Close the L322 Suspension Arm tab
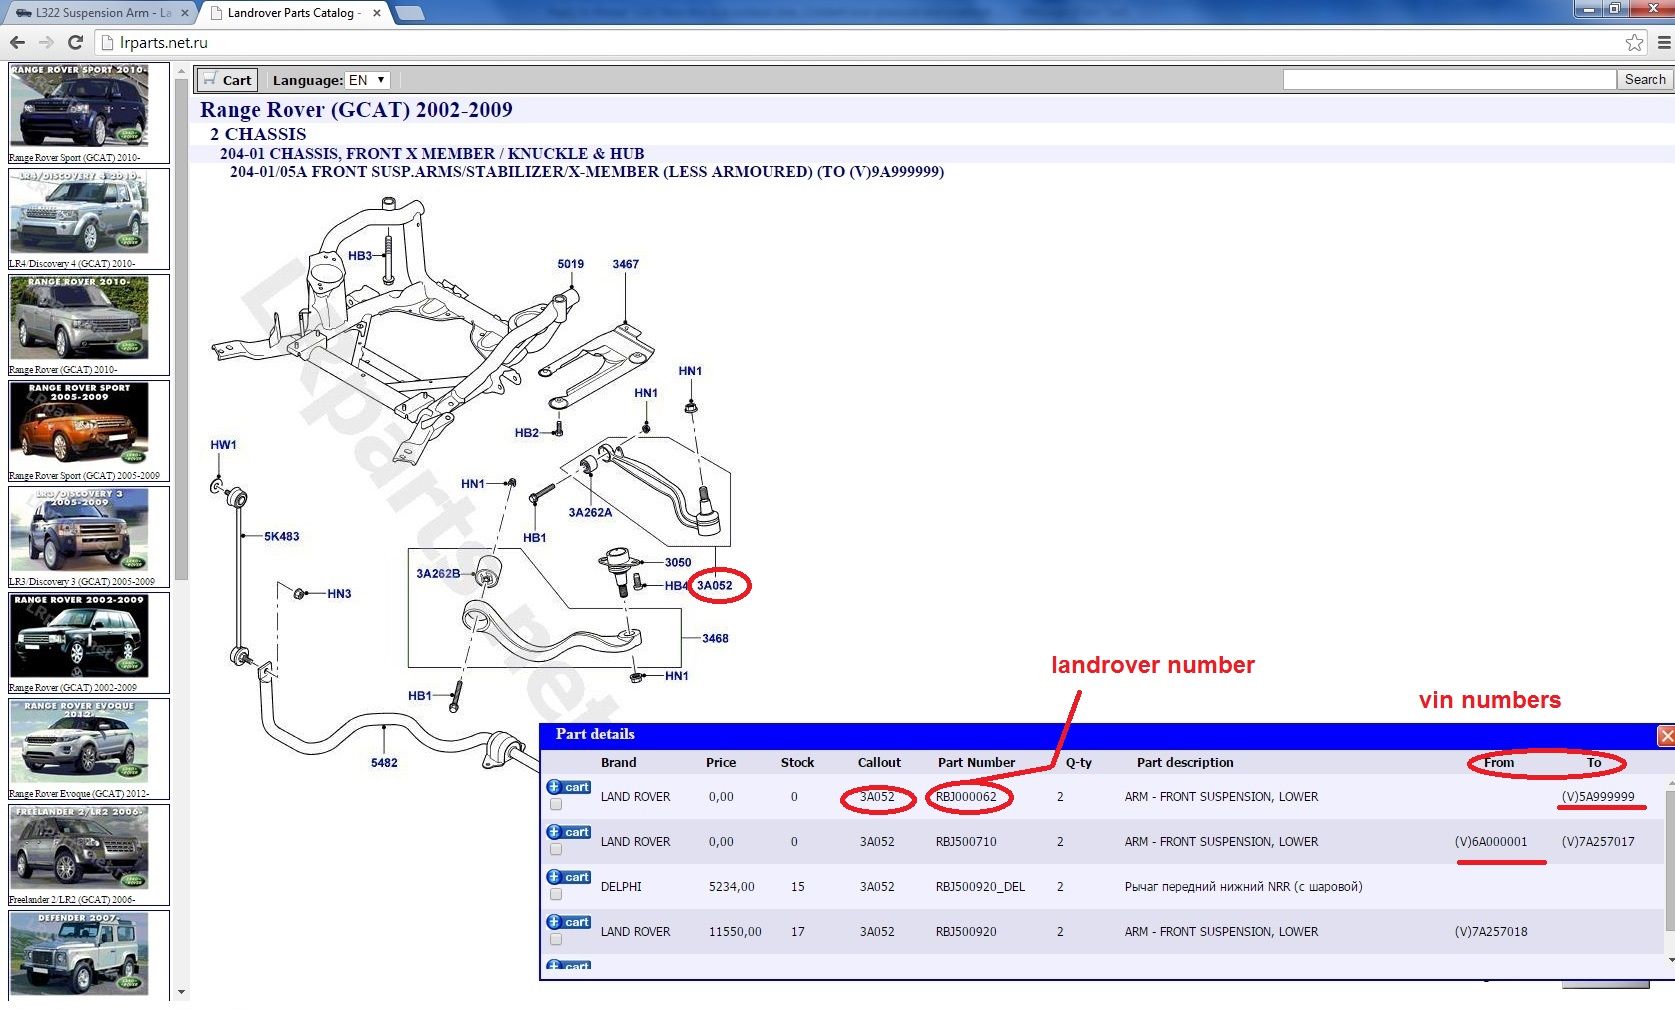 (x=184, y=13)
